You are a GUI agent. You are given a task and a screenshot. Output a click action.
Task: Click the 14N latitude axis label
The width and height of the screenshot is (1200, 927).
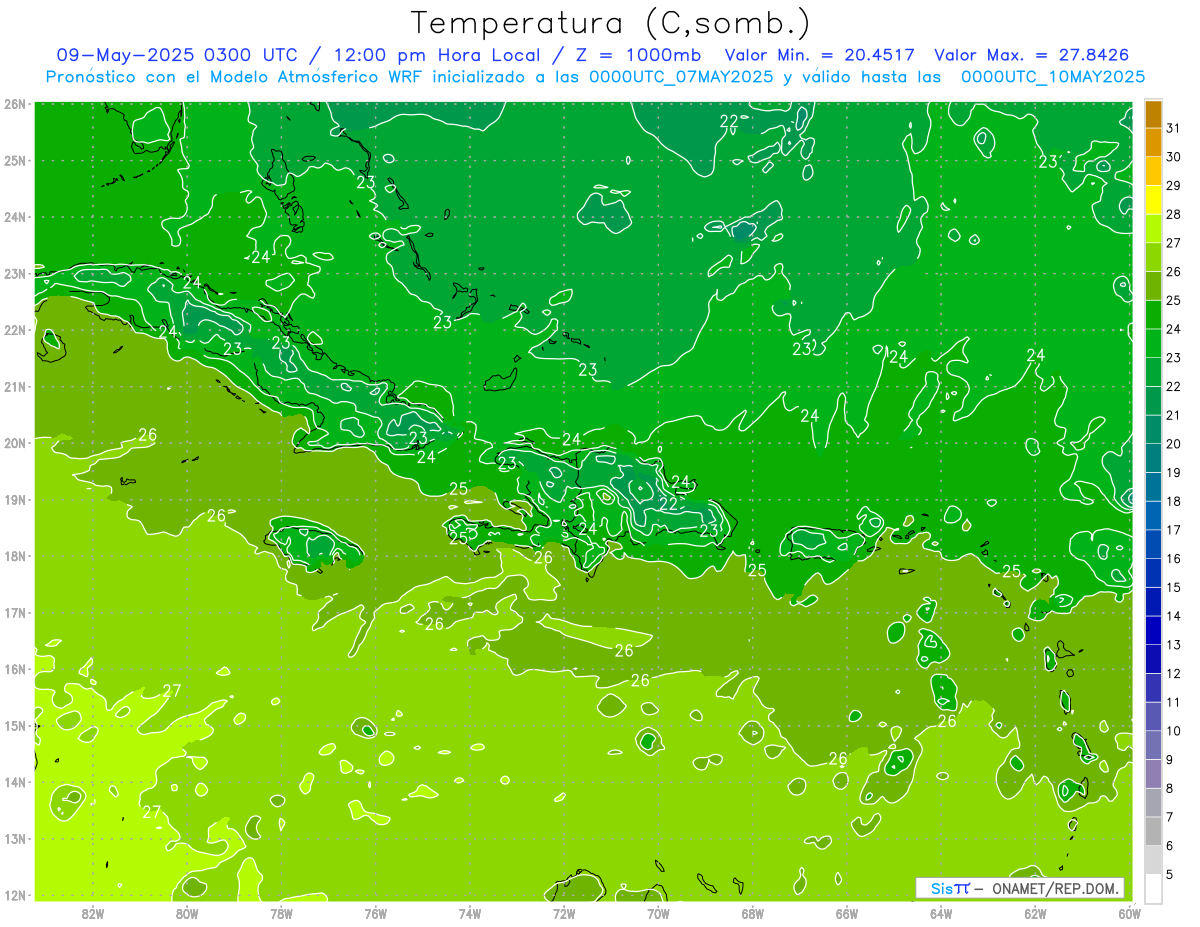[15, 782]
